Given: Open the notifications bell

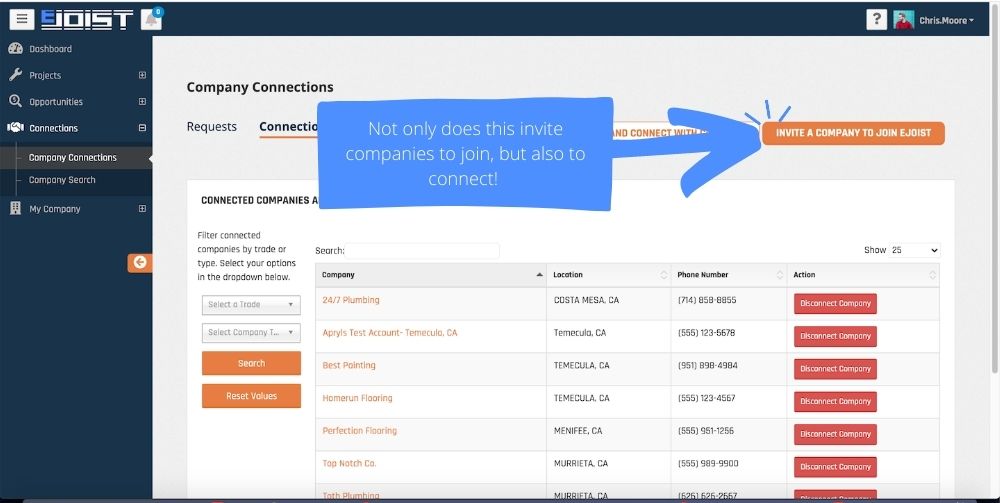Looking at the screenshot, I should pos(152,20).
